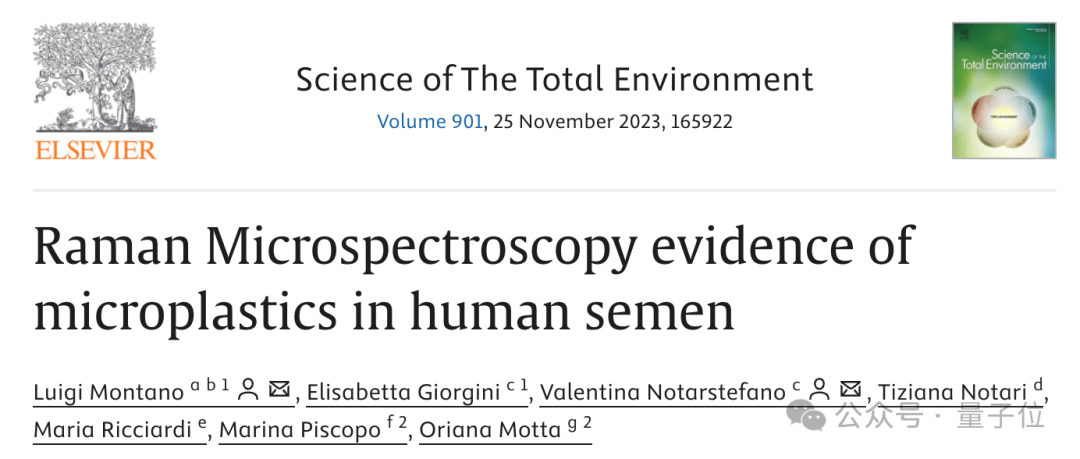The image size is (1080, 459).
Task: Click the envelope icon beside Luigi Montano
Action: 279,389
